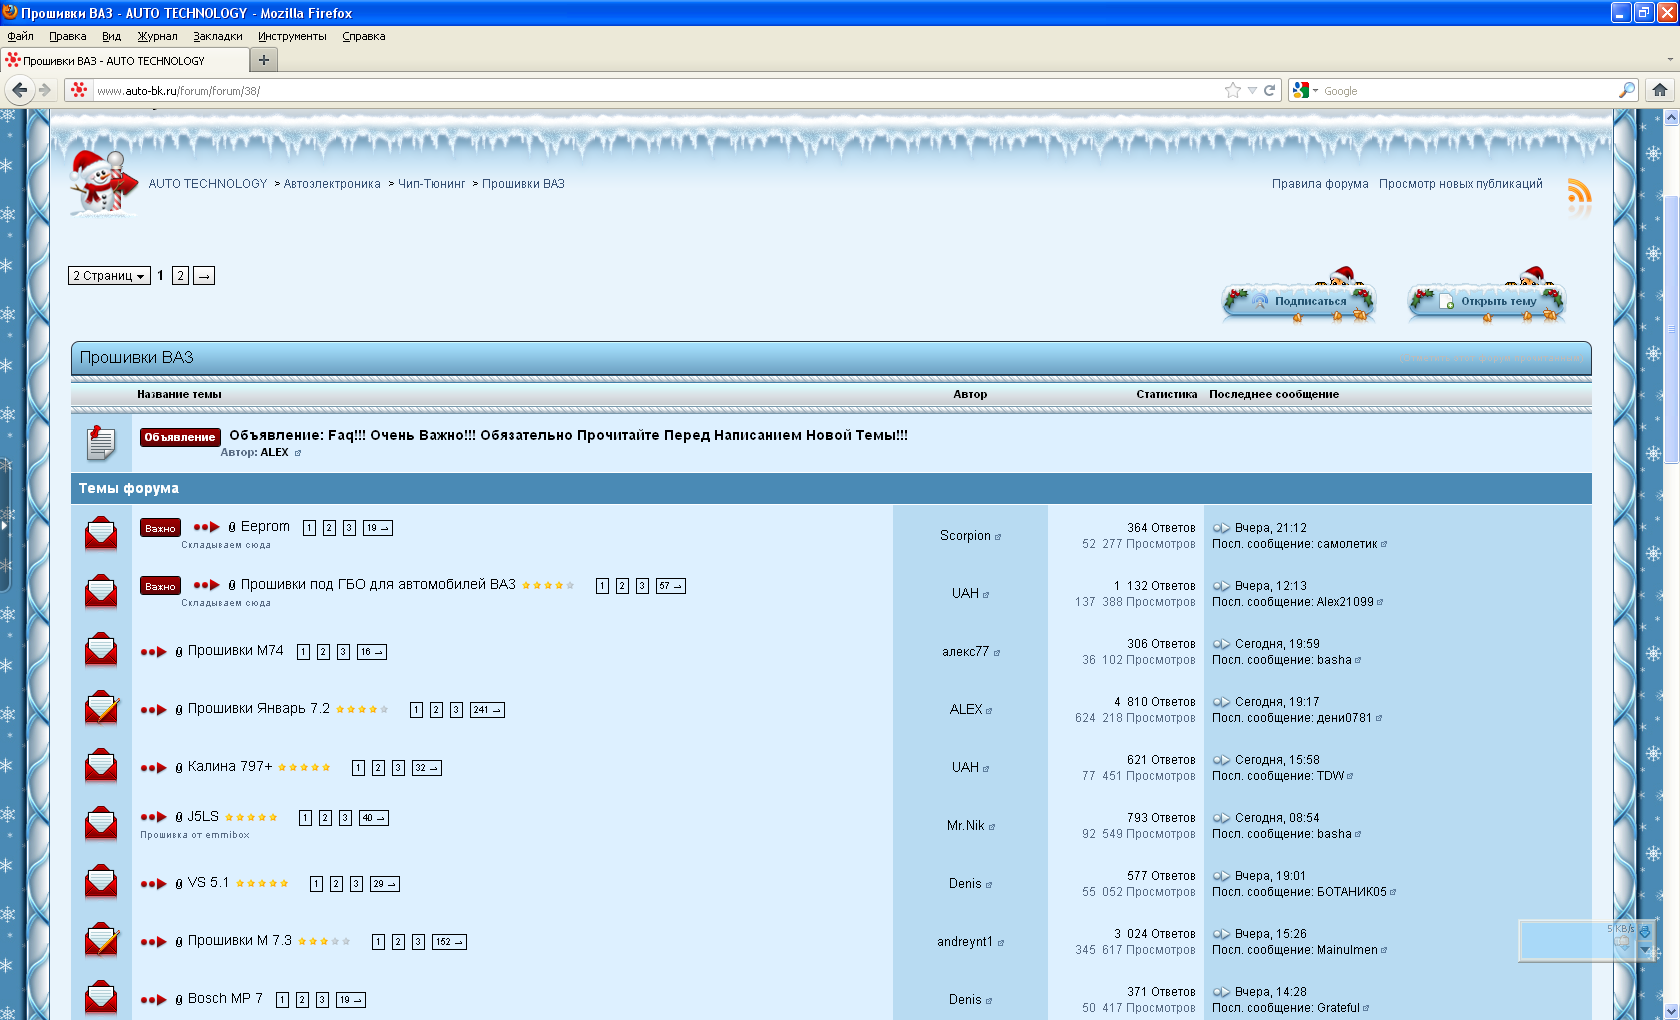The width and height of the screenshot is (1680, 1020).
Task: Go to last post icon for Eeprom topic
Action: [x=1221, y=528]
